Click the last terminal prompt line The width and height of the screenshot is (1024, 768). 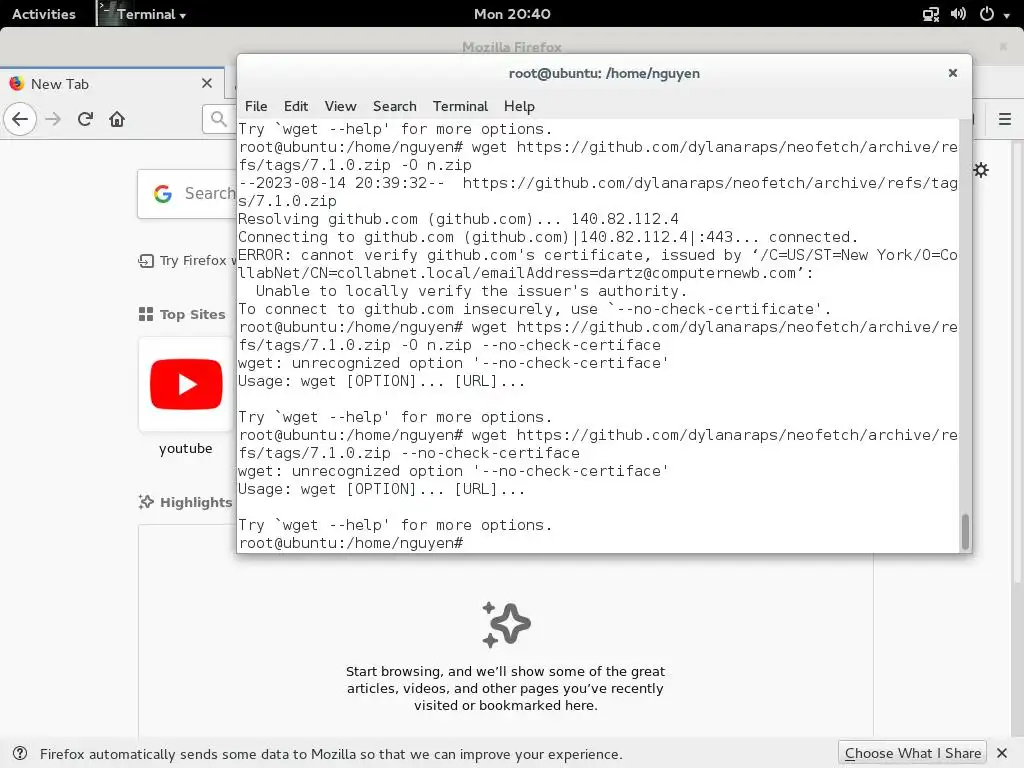[x=351, y=543]
